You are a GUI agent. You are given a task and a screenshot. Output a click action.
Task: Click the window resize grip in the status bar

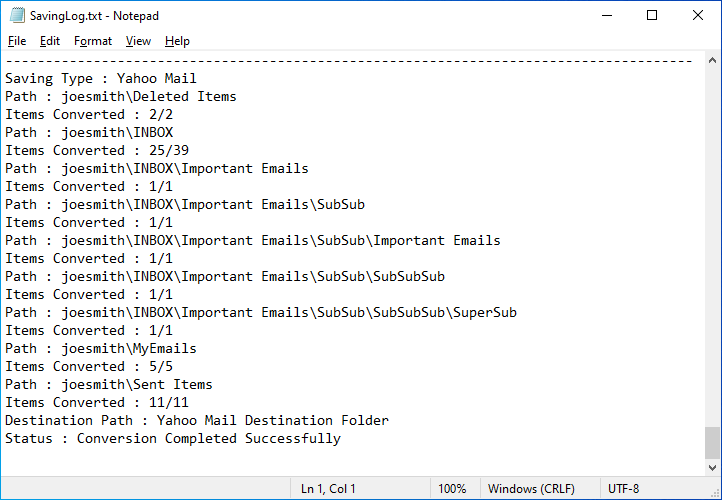pos(715,493)
